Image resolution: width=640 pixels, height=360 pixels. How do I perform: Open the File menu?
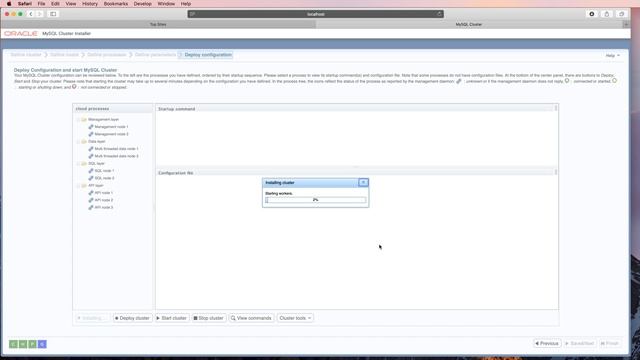pyautogui.click(x=41, y=4)
